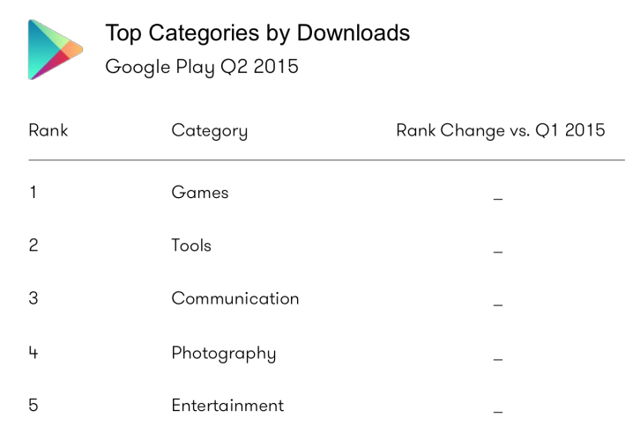This screenshot has width=640, height=447.
Task: Click rank number 2 in the table
Action: [34, 245]
